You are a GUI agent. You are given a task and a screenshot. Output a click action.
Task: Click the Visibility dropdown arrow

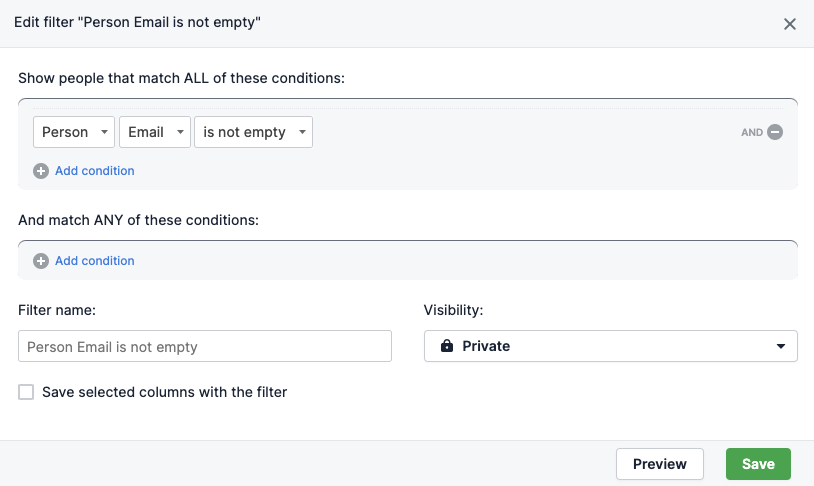coord(781,346)
